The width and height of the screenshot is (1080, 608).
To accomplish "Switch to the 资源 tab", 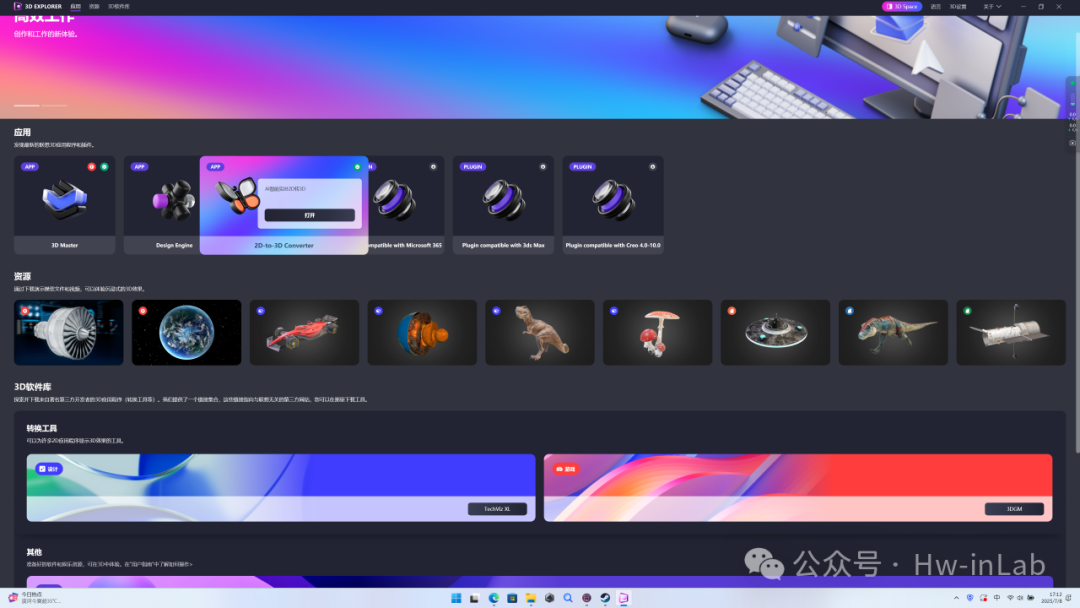I will pos(94,6).
